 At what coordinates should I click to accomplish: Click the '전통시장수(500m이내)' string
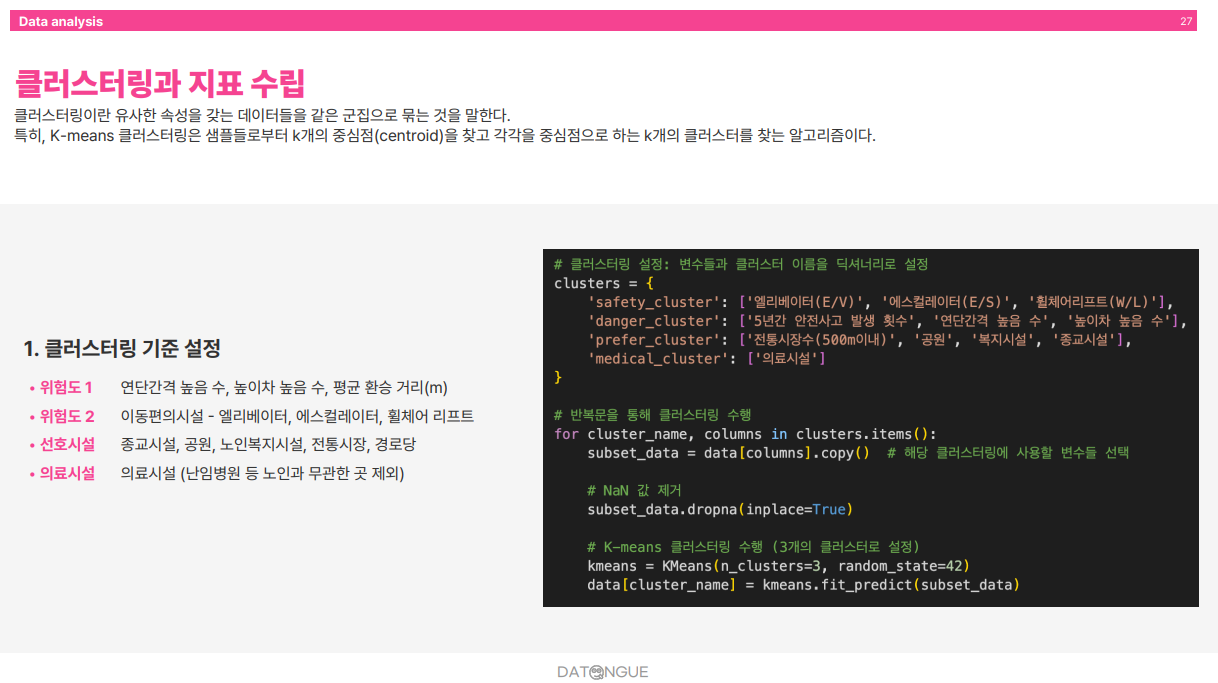point(822,340)
